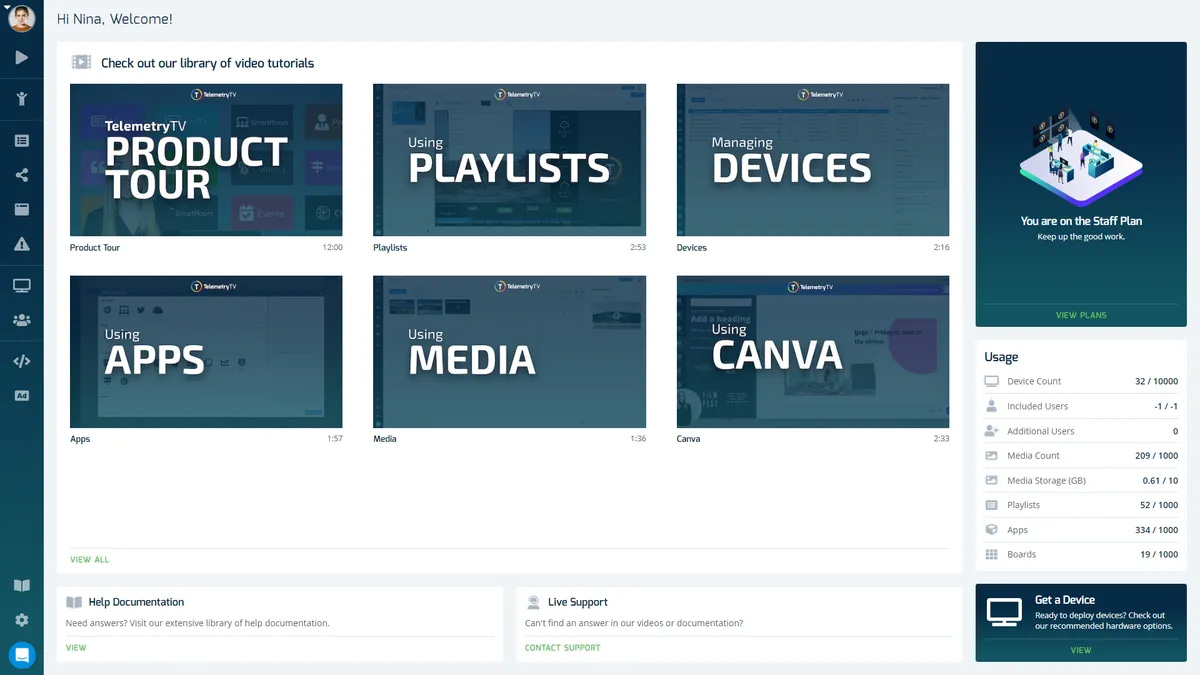Play the Using Canva video thumbnail
The height and width of the screenshot is (675, 1200).
coord(813,352)
